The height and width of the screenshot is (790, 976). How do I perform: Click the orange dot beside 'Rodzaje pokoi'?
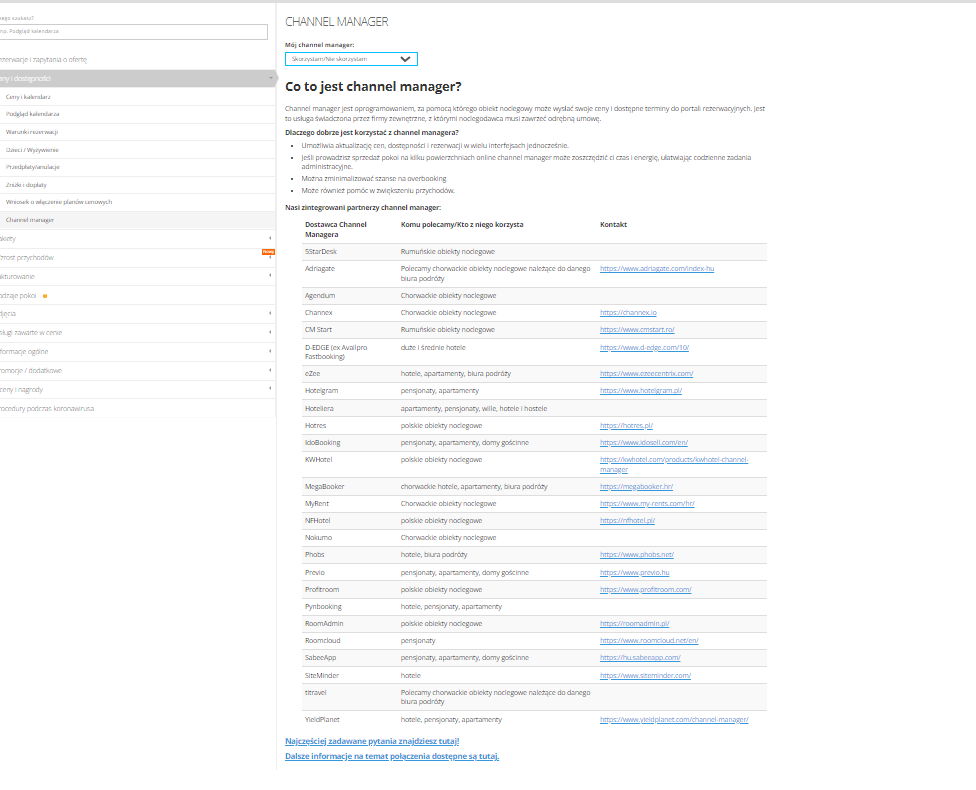[45, 295]
